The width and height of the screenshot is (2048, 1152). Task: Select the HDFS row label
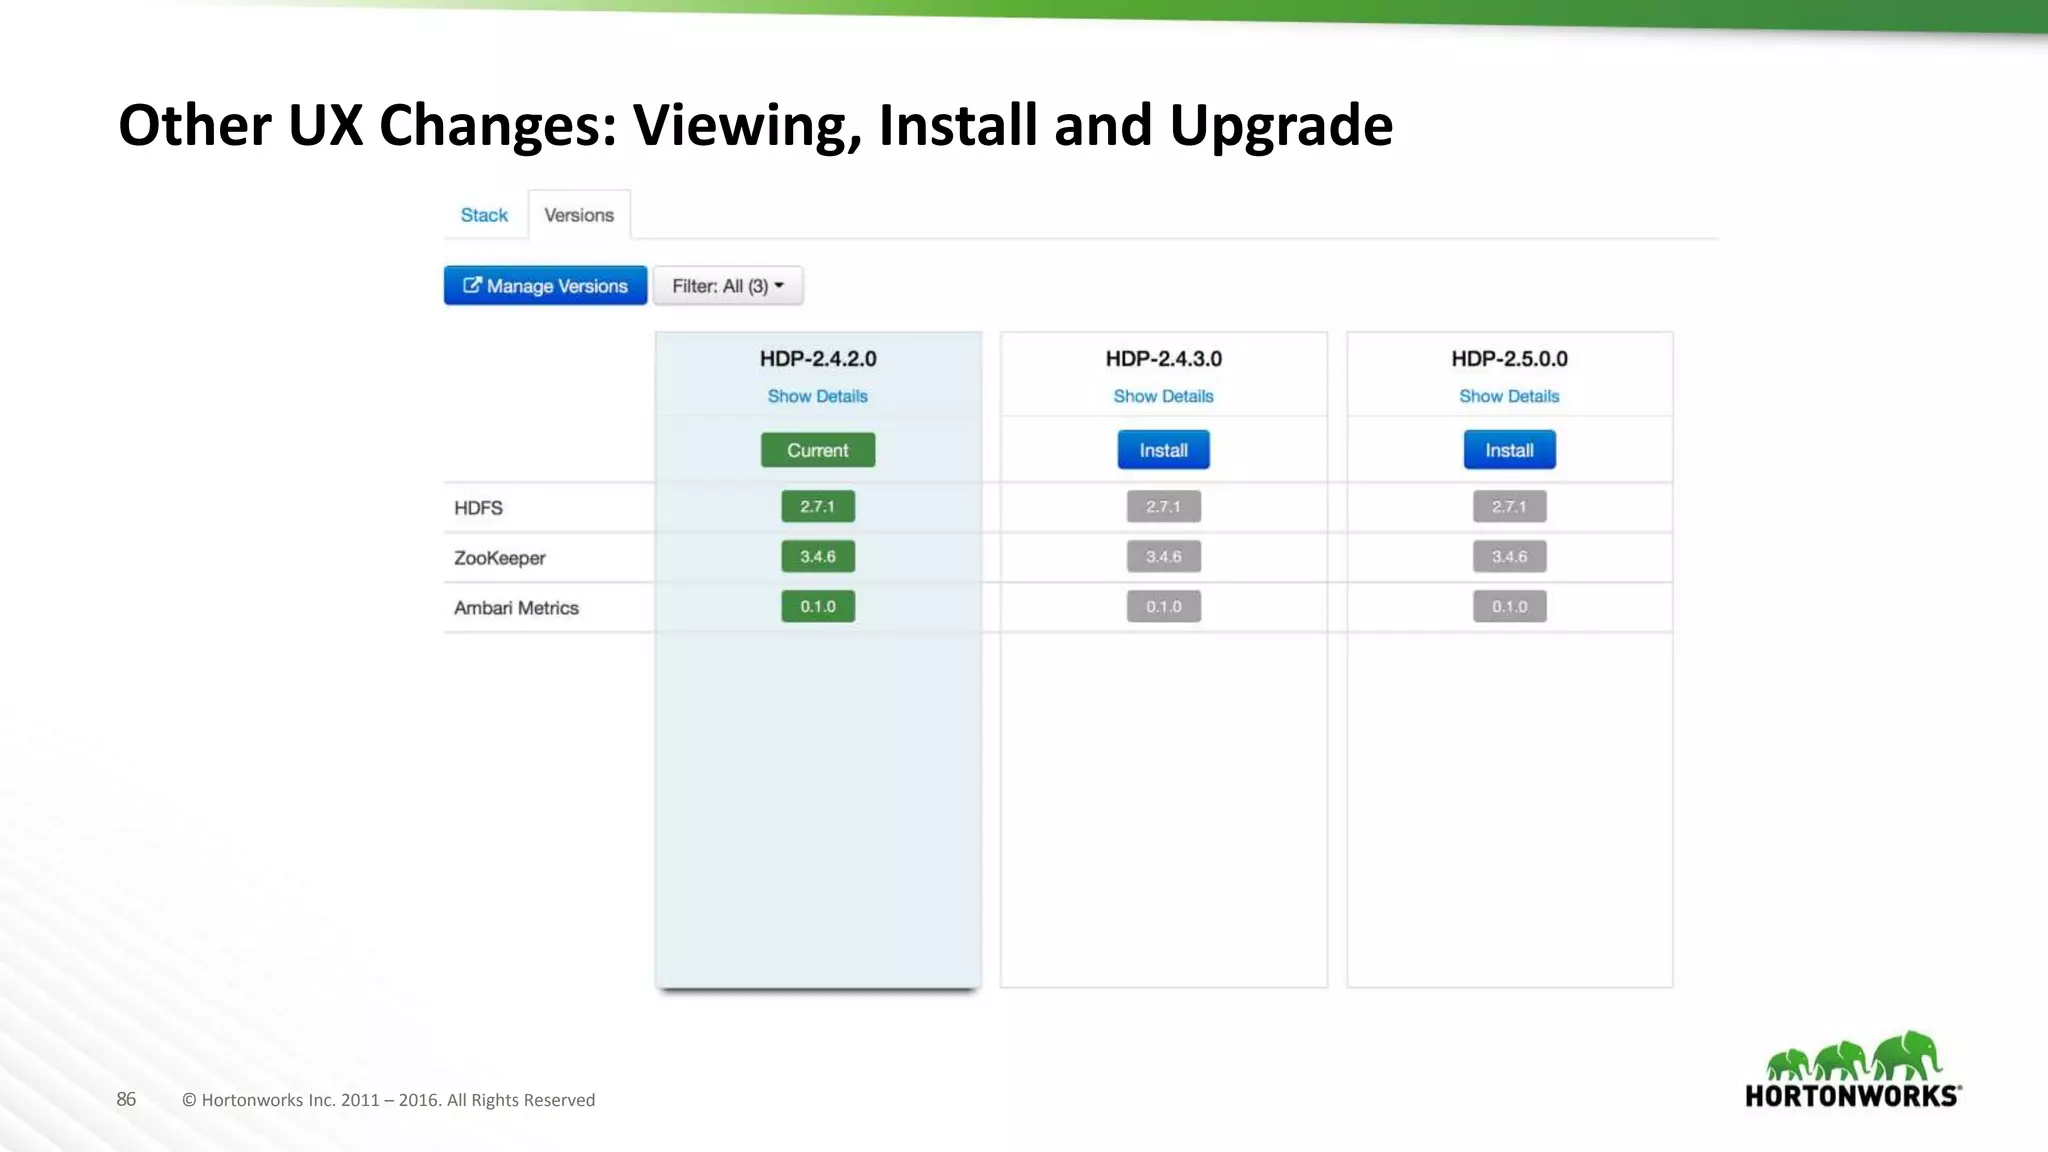click(x=478, y=508)
